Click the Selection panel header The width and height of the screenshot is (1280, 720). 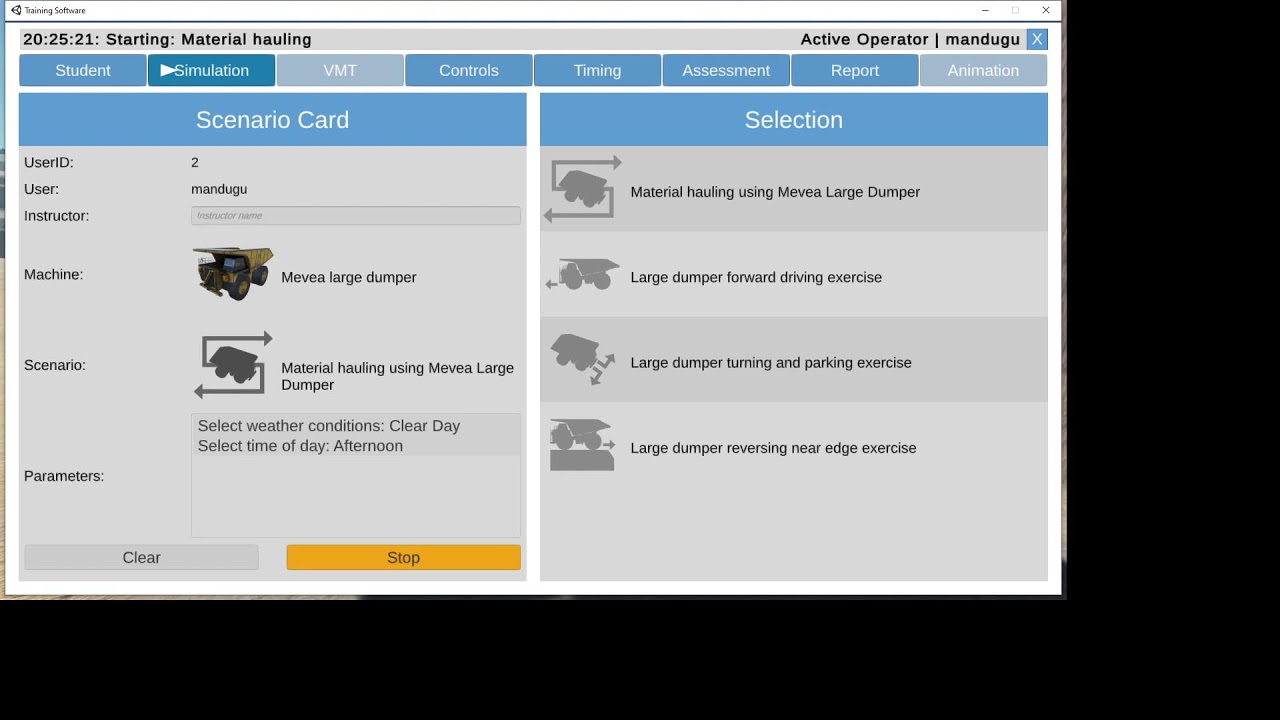[794, 120]
